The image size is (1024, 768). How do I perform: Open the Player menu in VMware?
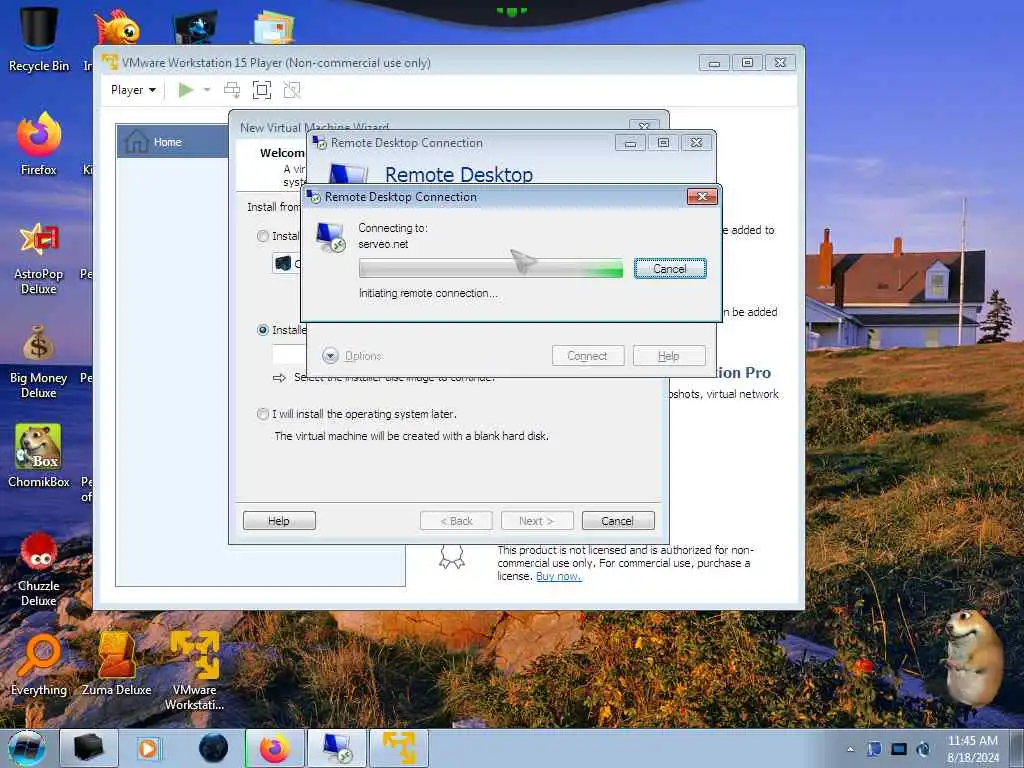[x=133, y=90]
